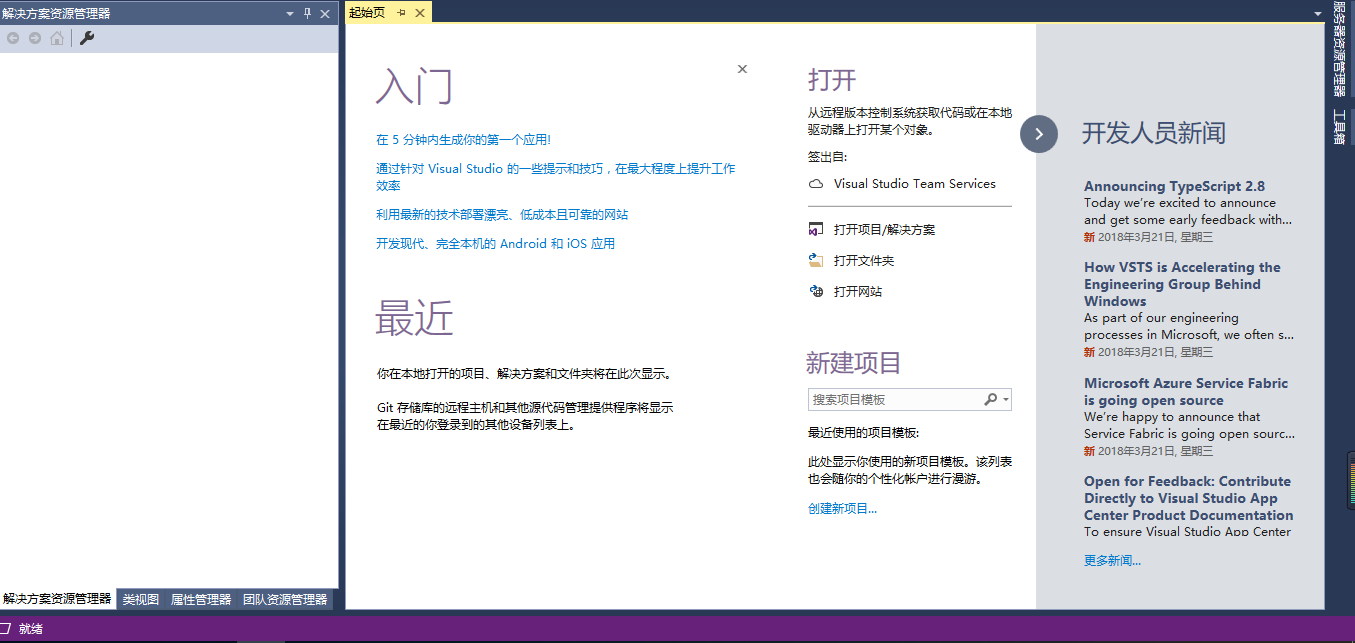This screenshot has height=643, width=1355.
Task: Open the Visual Studio 提示和技巧 link
Action: click(x=555, y=177)
